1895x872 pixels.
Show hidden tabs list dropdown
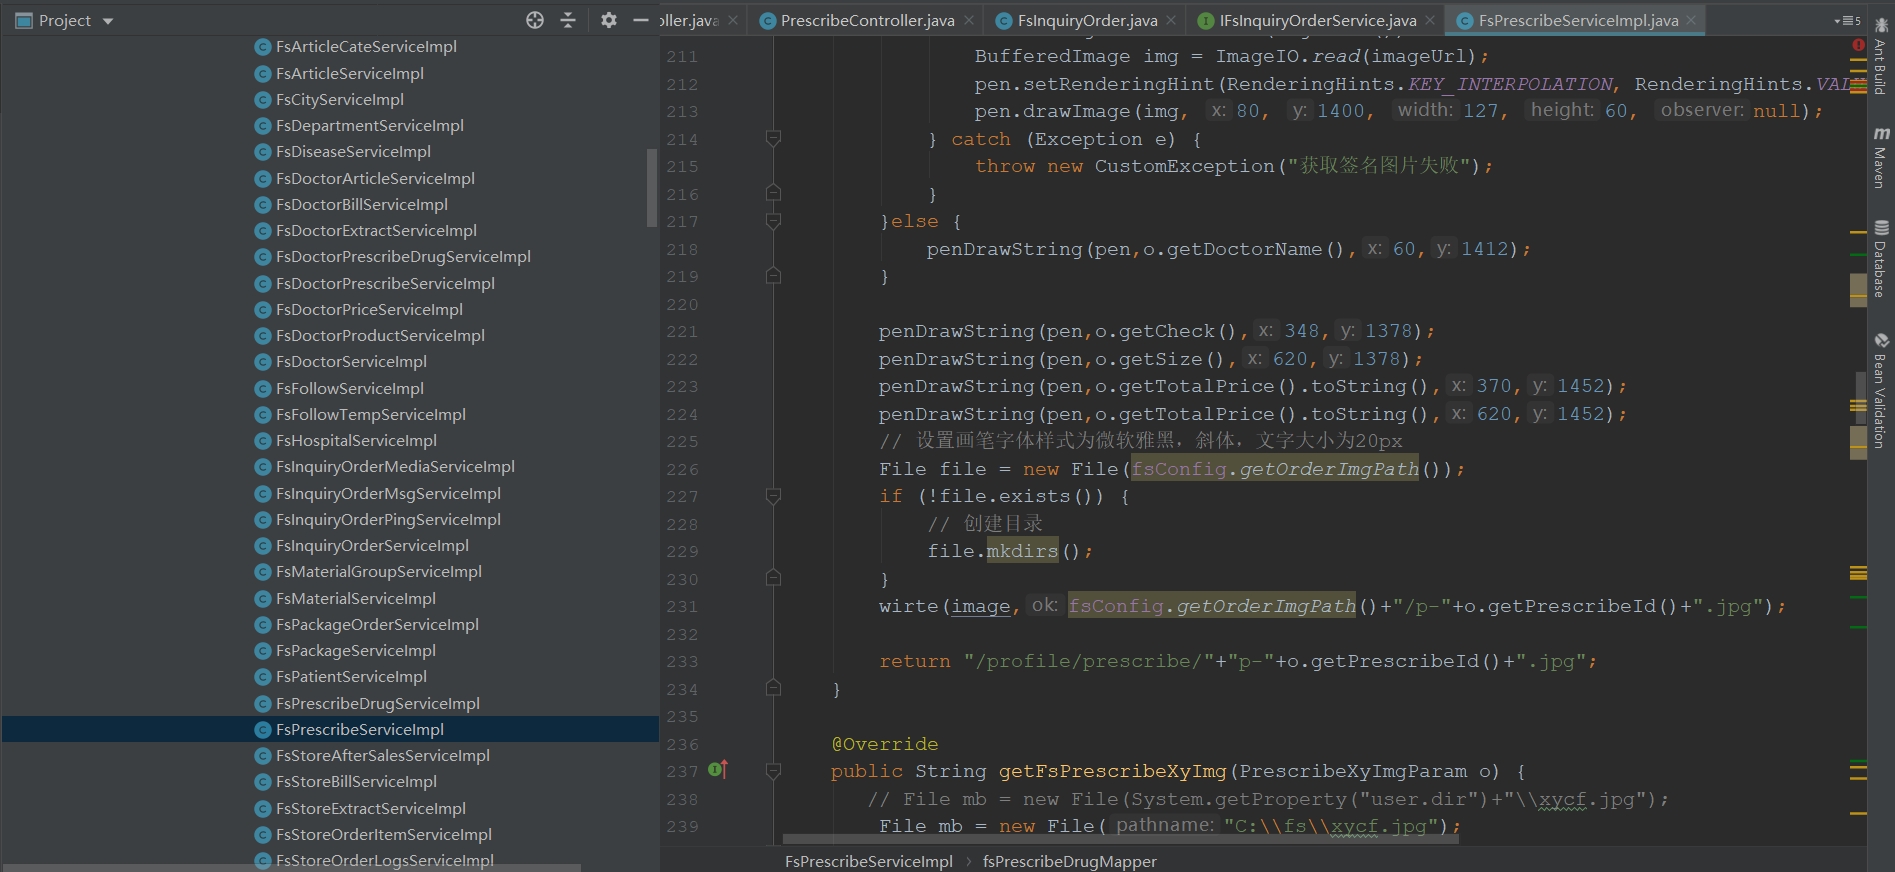coord(1847,20)
